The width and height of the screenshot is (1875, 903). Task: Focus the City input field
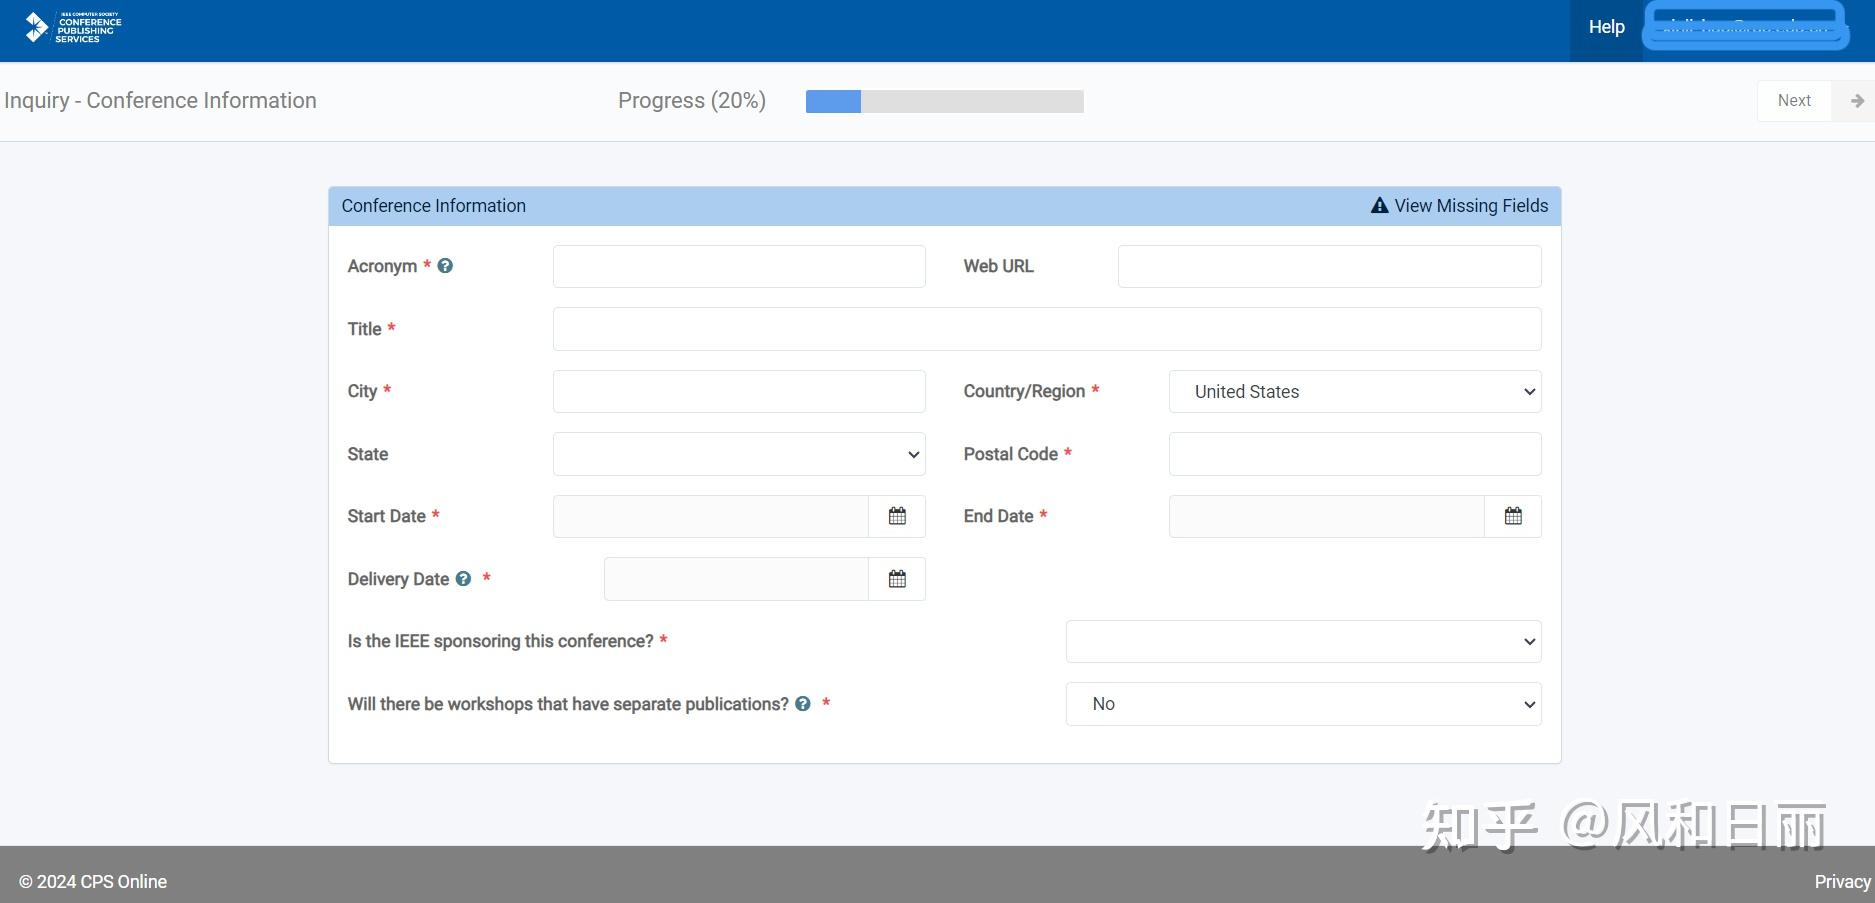pos(739,392)
